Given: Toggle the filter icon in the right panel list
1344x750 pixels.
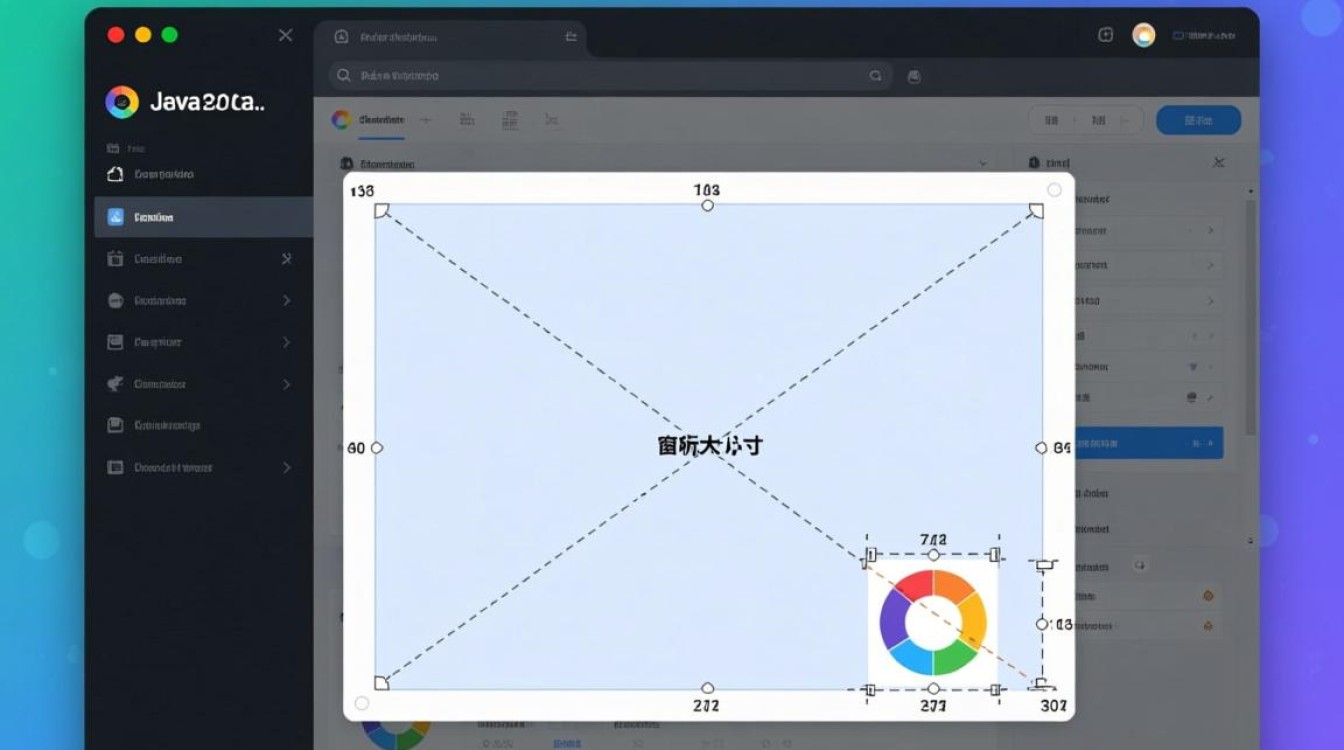Looking at the screenshot, I should point(1193,367).
